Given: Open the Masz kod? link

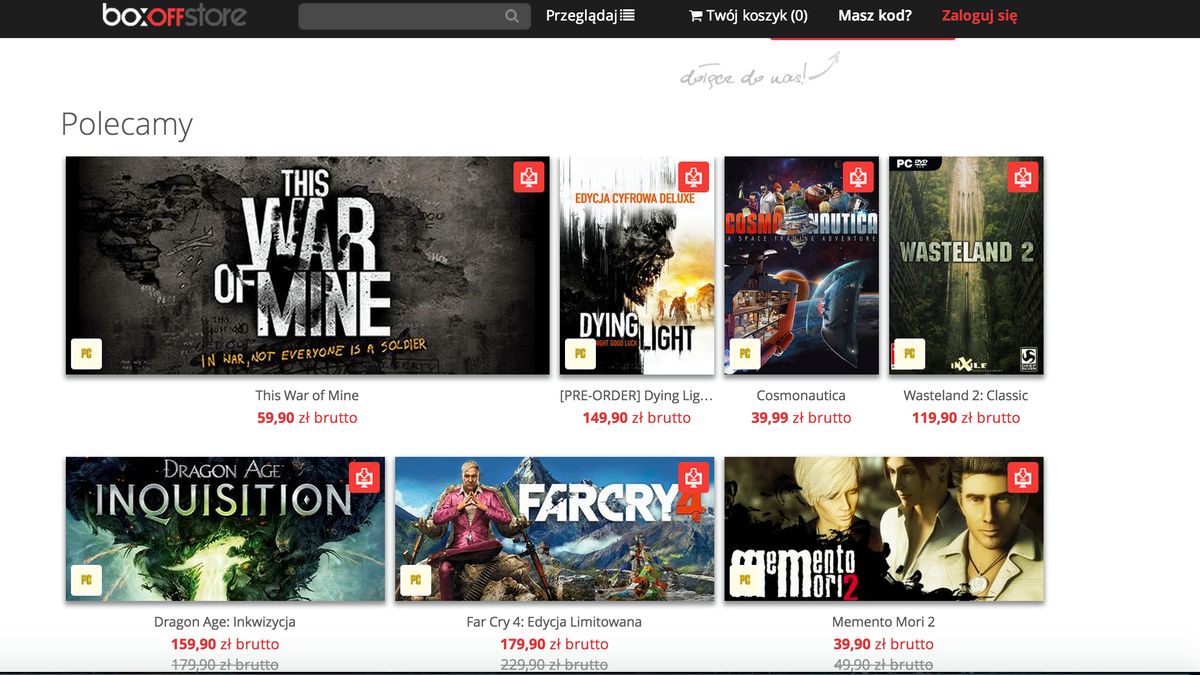Looking at the screenshot, I should (x=875, y=15).
